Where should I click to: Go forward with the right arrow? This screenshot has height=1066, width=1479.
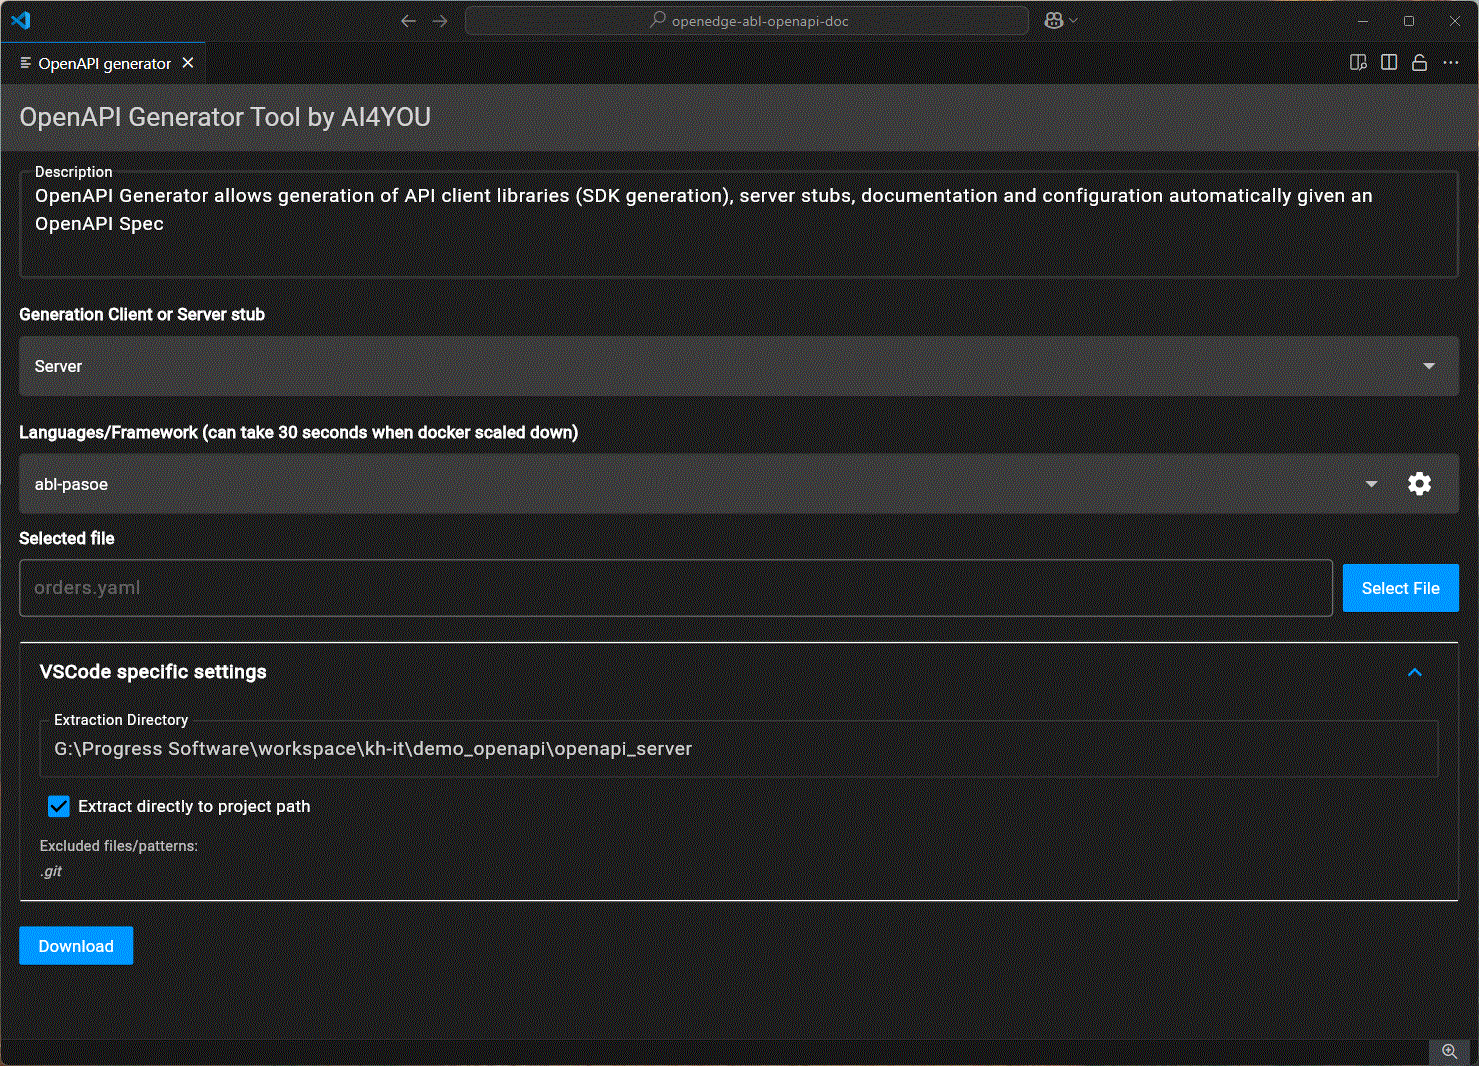click(440, 20)
